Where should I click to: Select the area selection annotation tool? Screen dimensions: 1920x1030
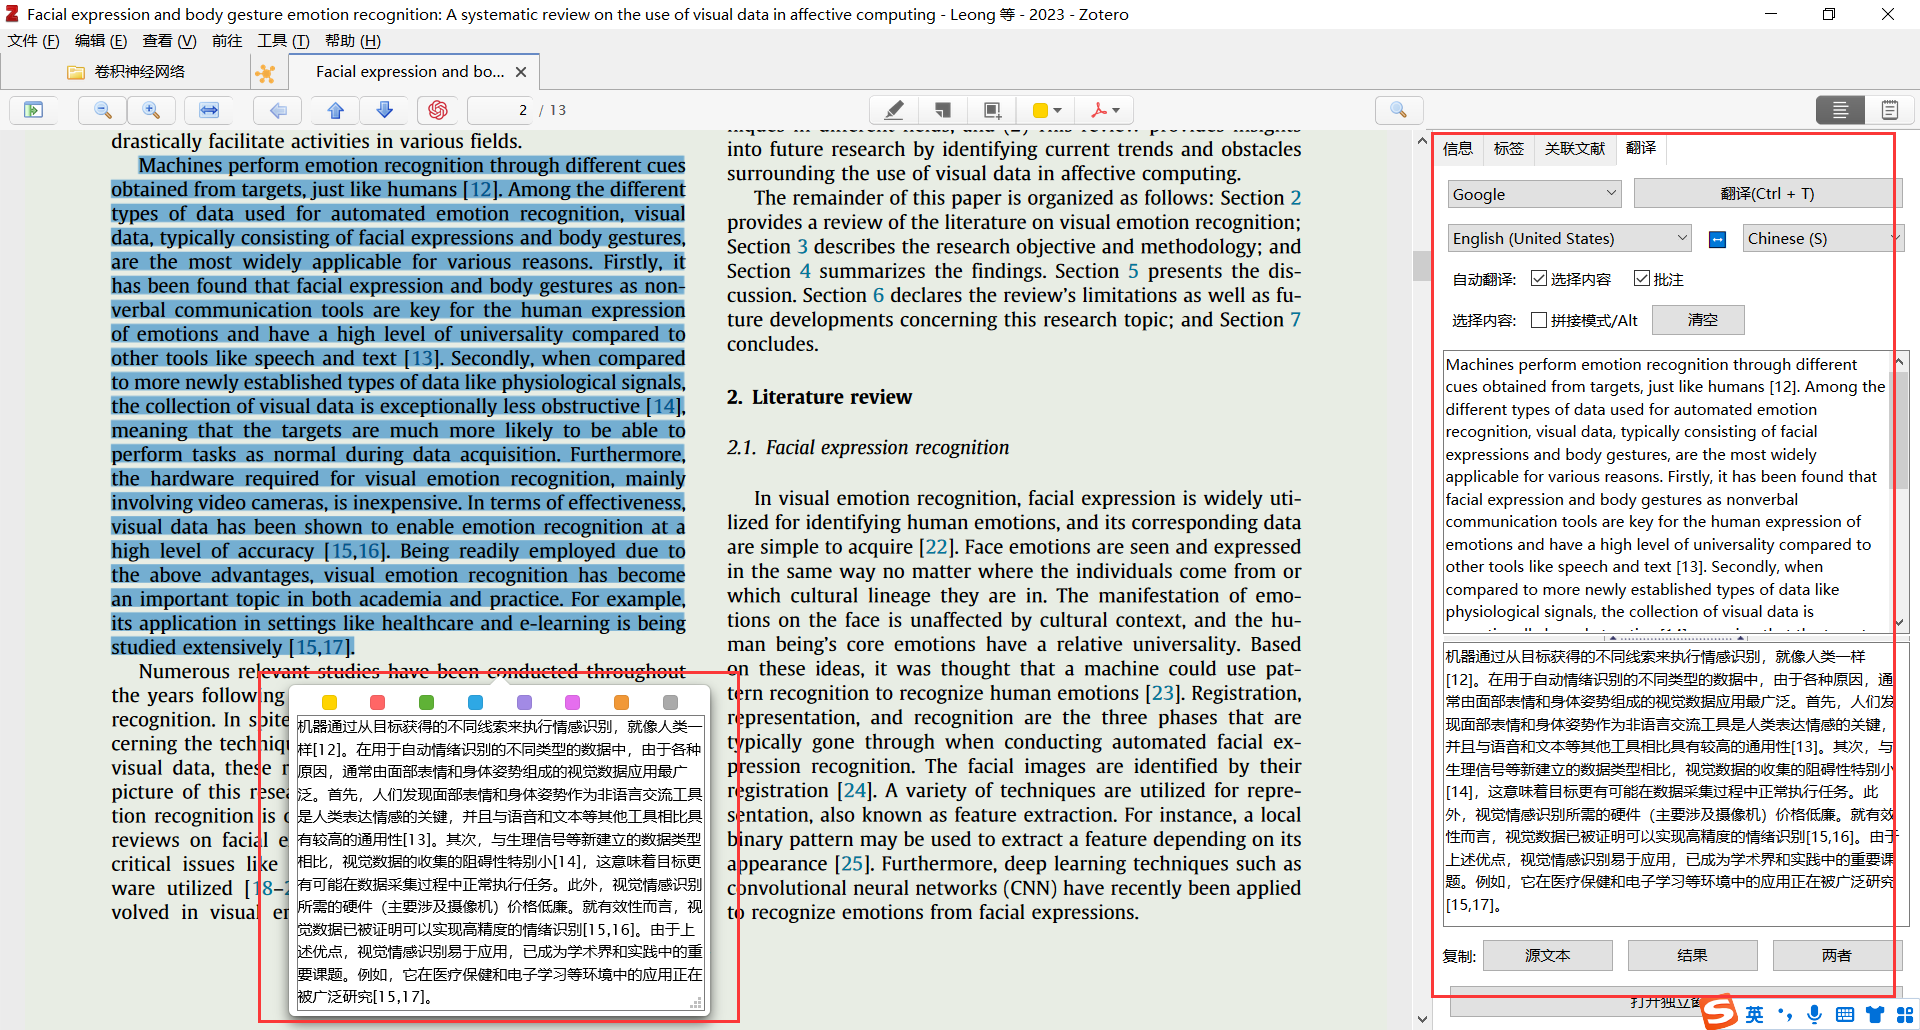pos(991,110)
